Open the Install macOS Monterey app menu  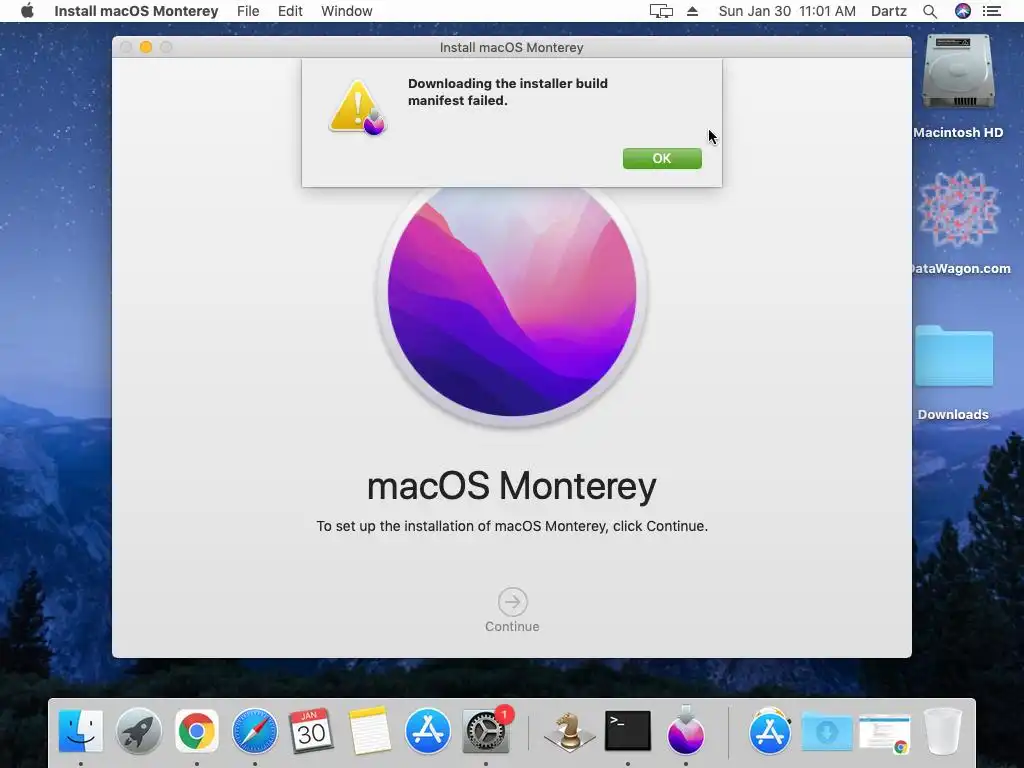pyautogui.click(x=136, y=11)
